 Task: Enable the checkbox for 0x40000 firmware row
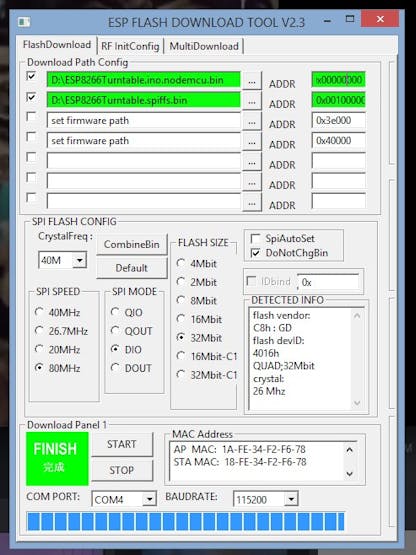[x=32, y=137]
